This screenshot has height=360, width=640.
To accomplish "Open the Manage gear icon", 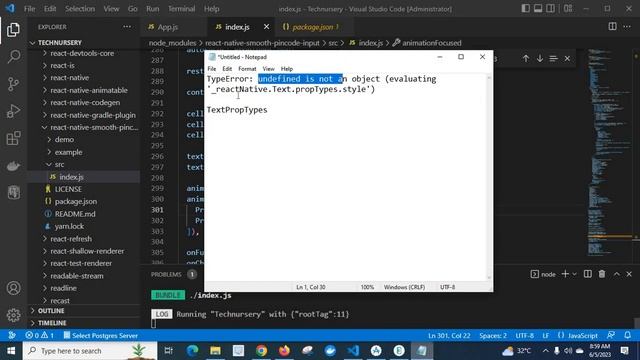I will pos(13,315).
